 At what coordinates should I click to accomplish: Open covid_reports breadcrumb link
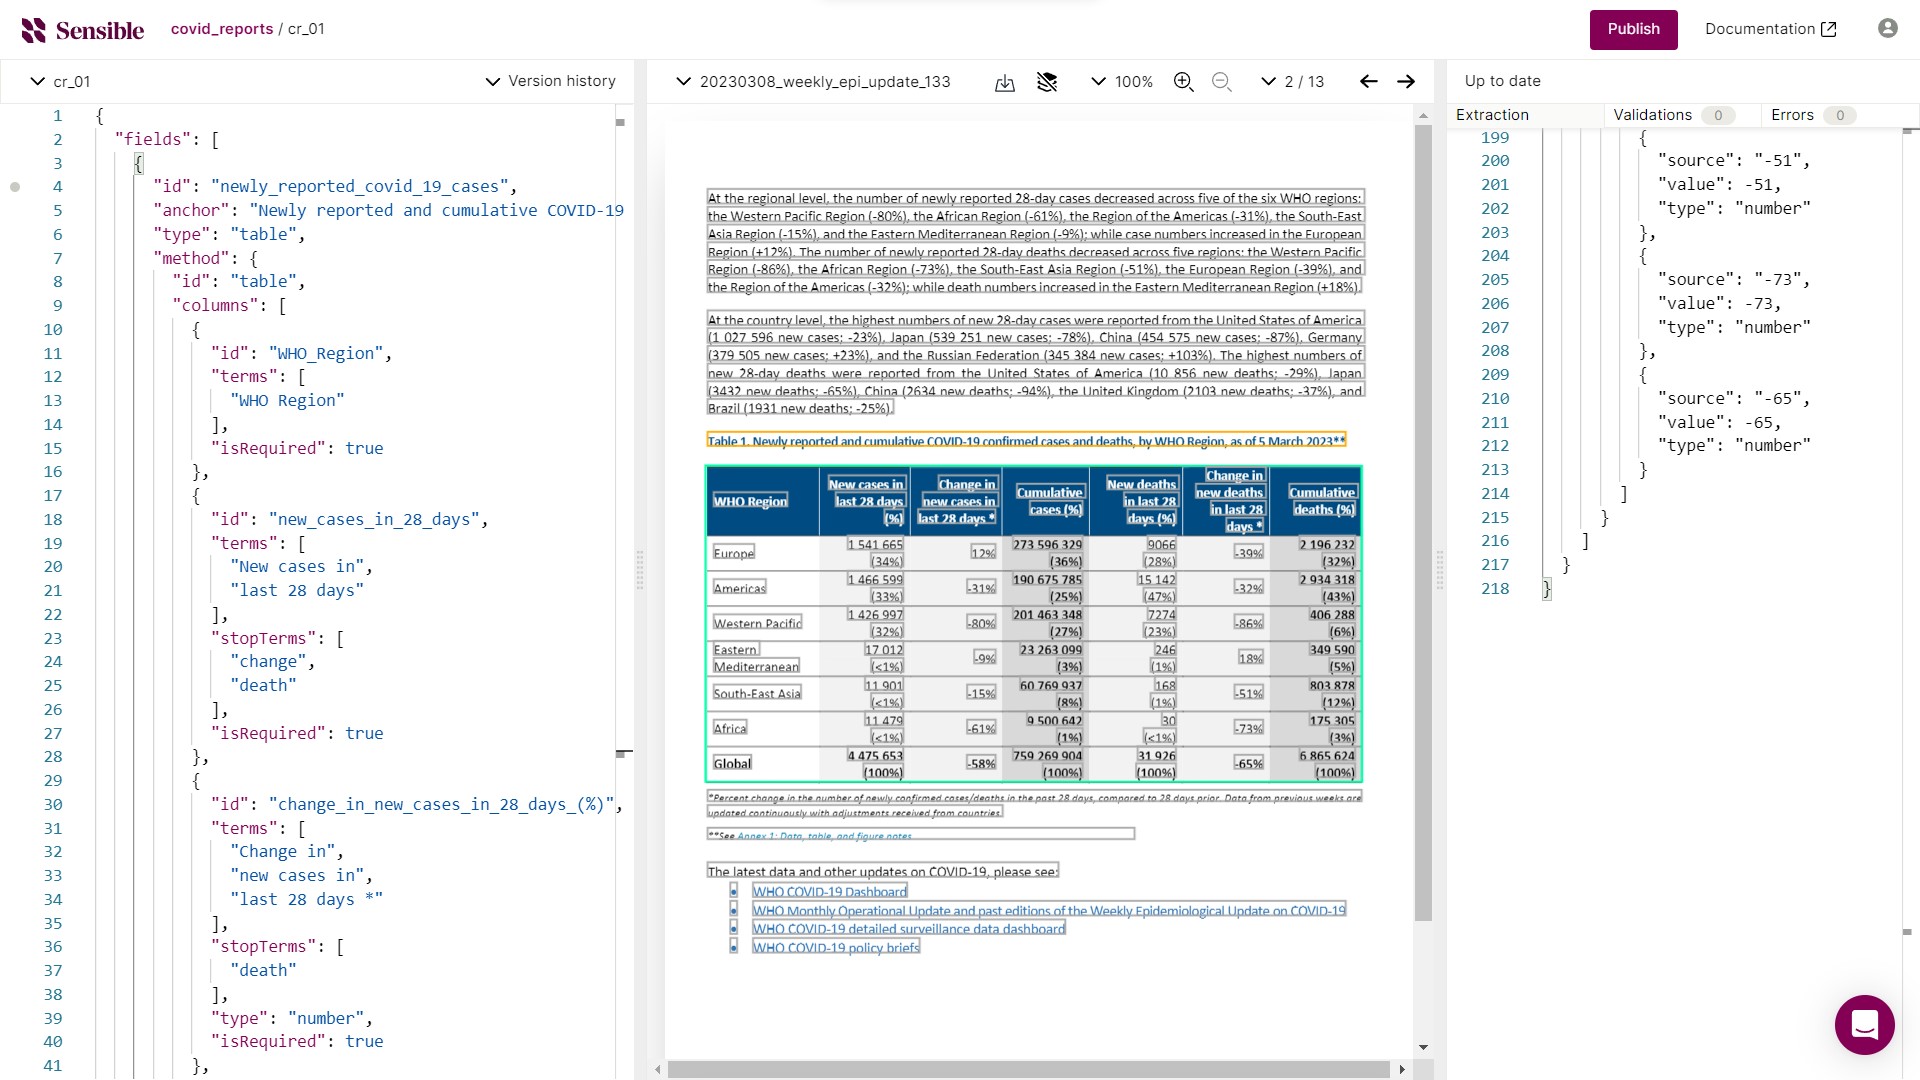[222, 29]
